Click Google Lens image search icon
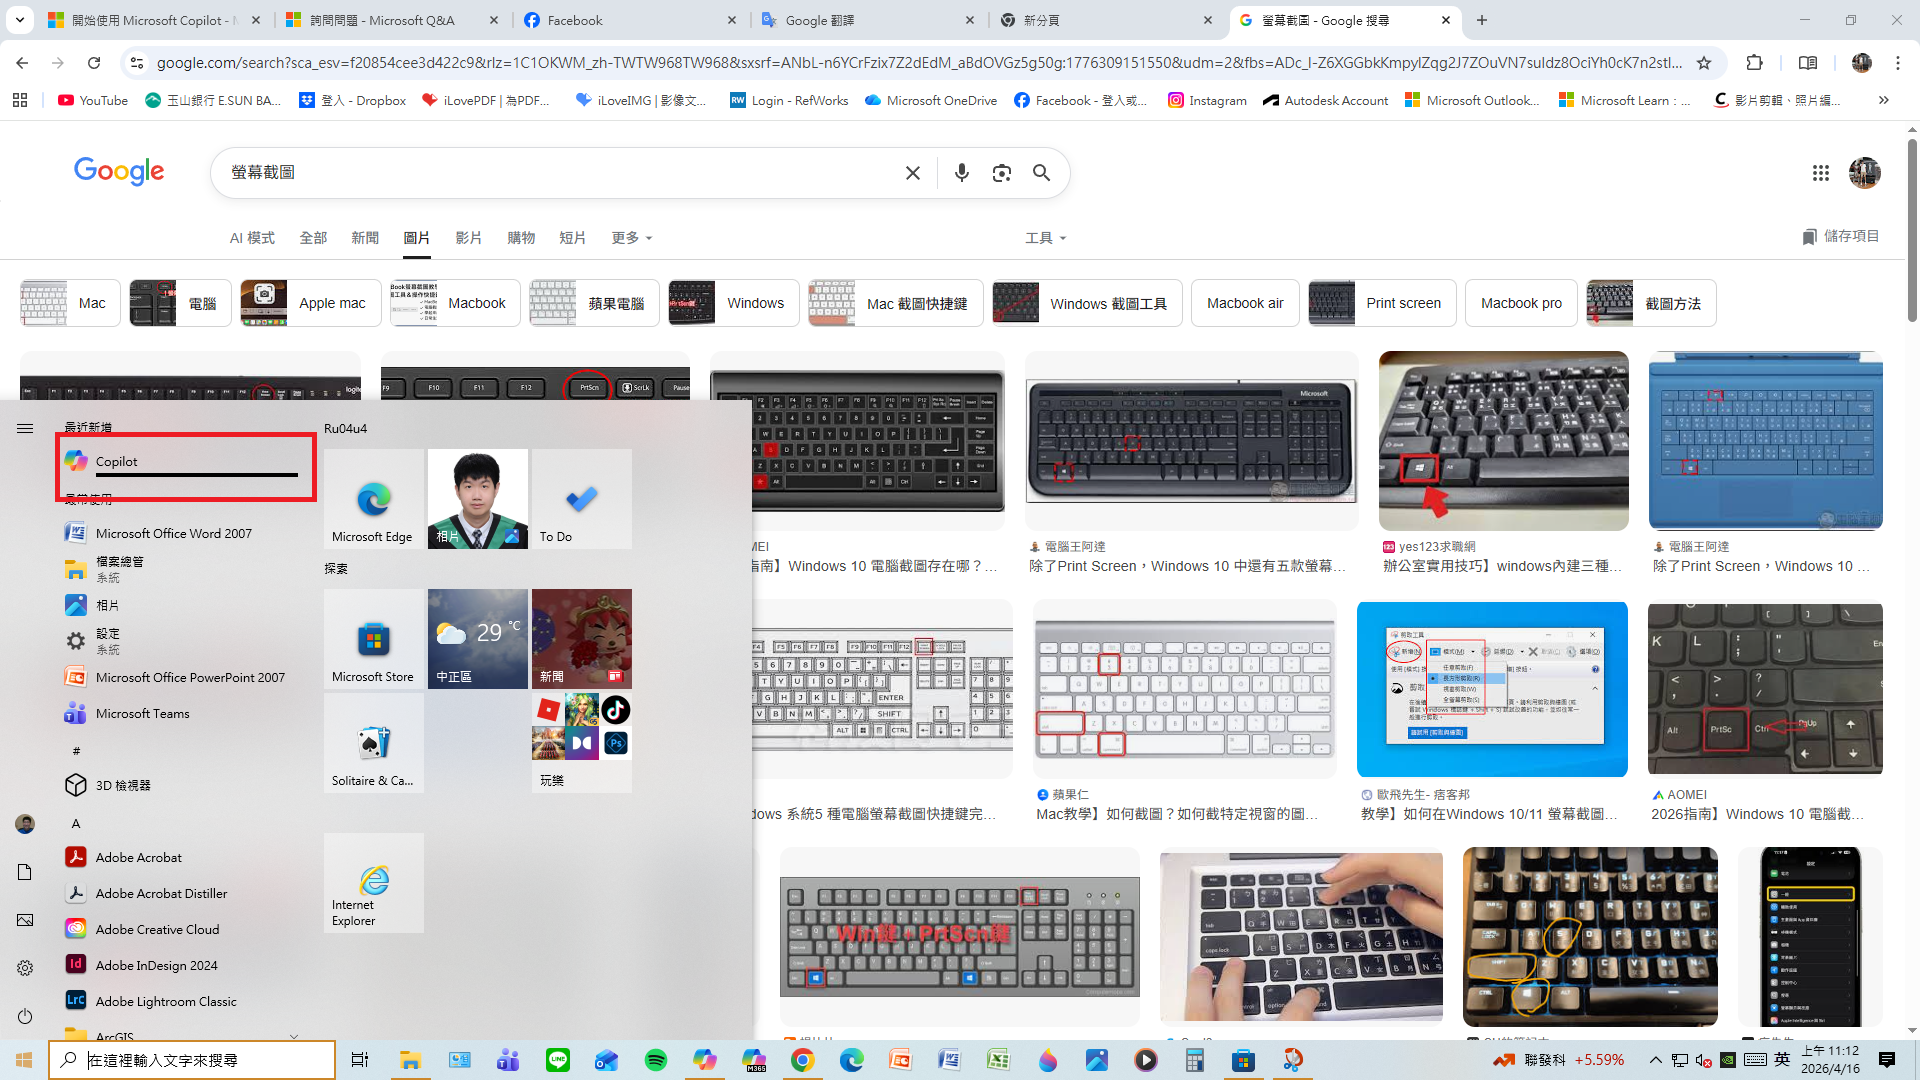The width and height of the screenshot is (1920, 1080). [1001, 173]
